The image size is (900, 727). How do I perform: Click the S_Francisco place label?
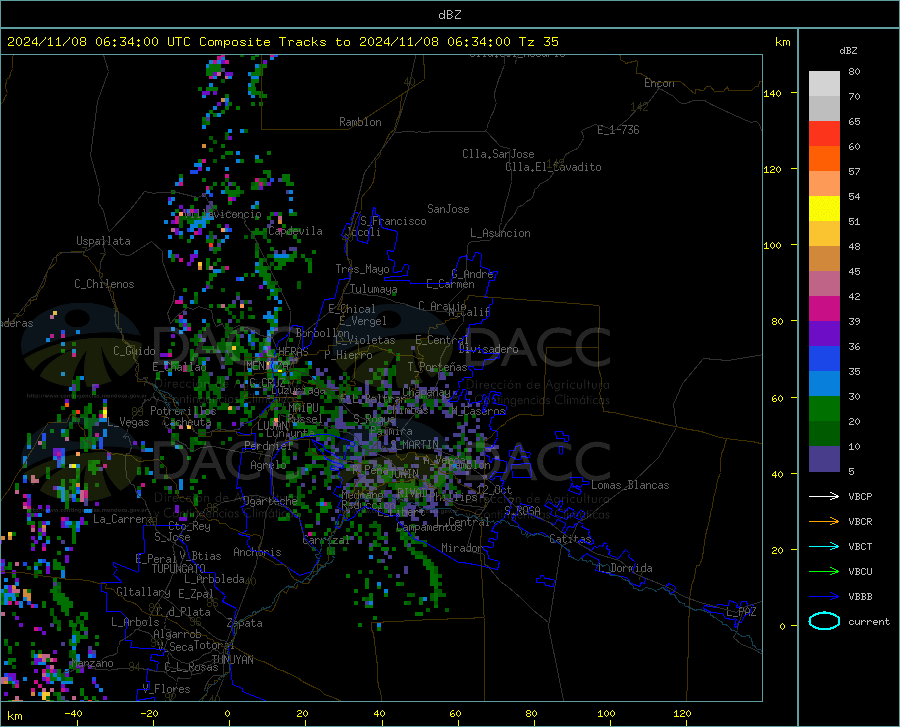393,221
